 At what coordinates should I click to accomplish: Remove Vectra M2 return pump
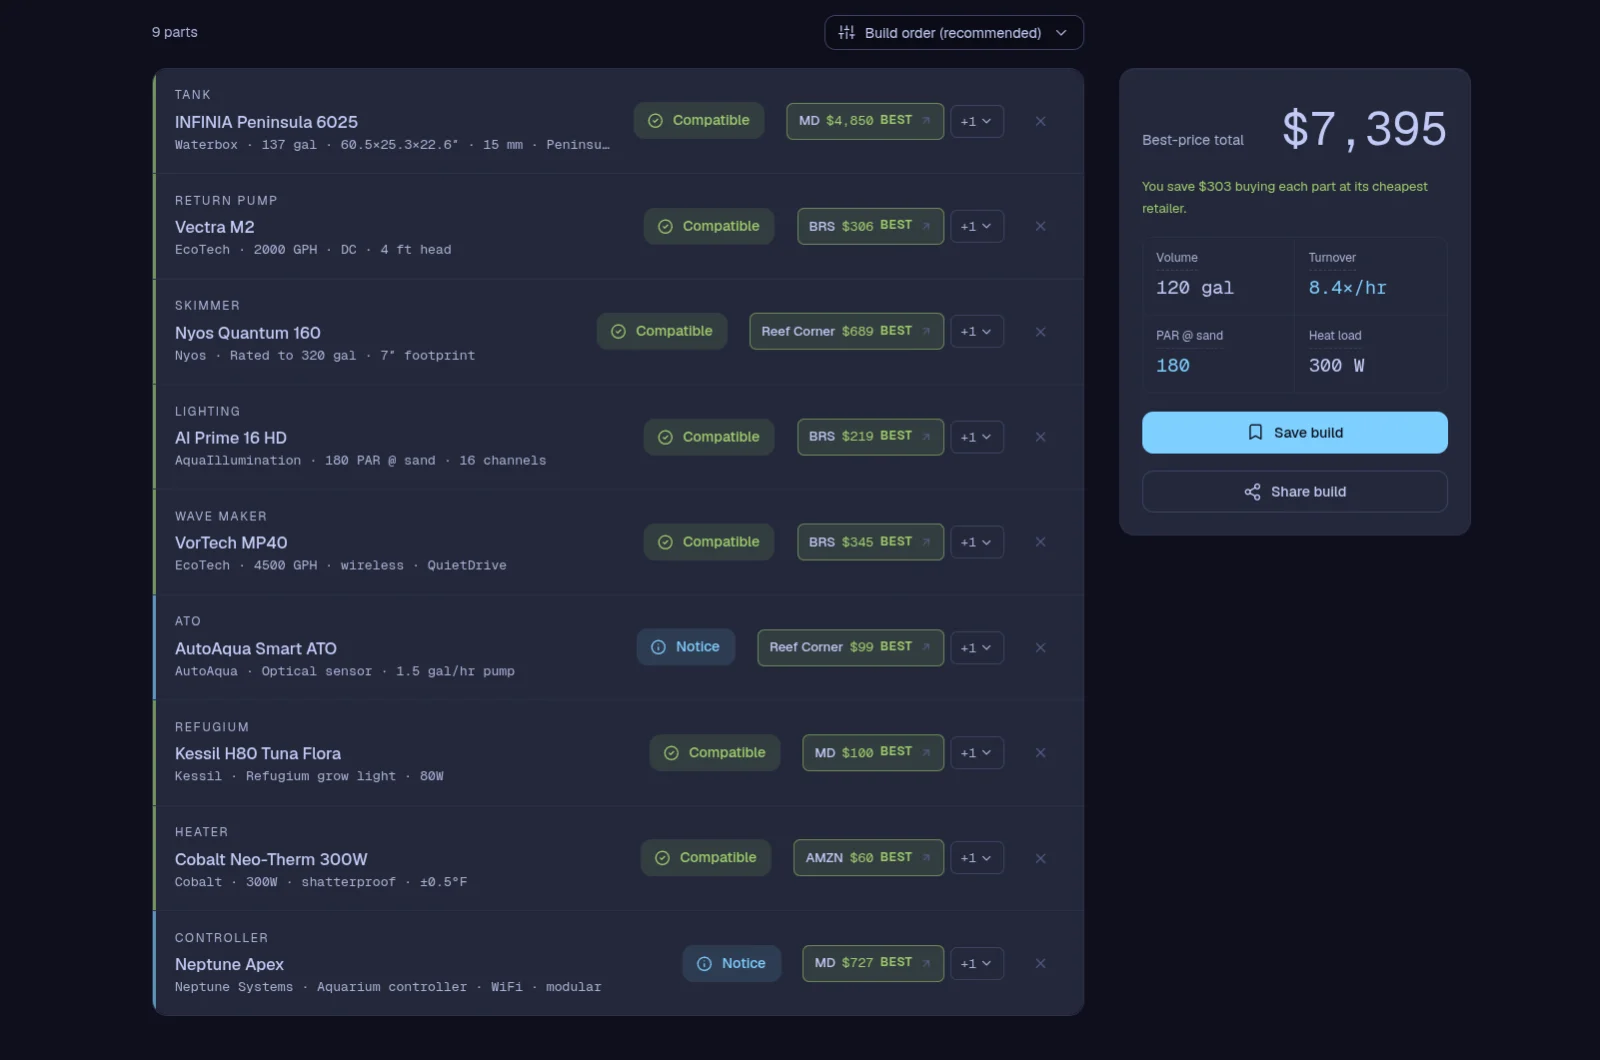pyautogui.click(x=1040, y=226)
